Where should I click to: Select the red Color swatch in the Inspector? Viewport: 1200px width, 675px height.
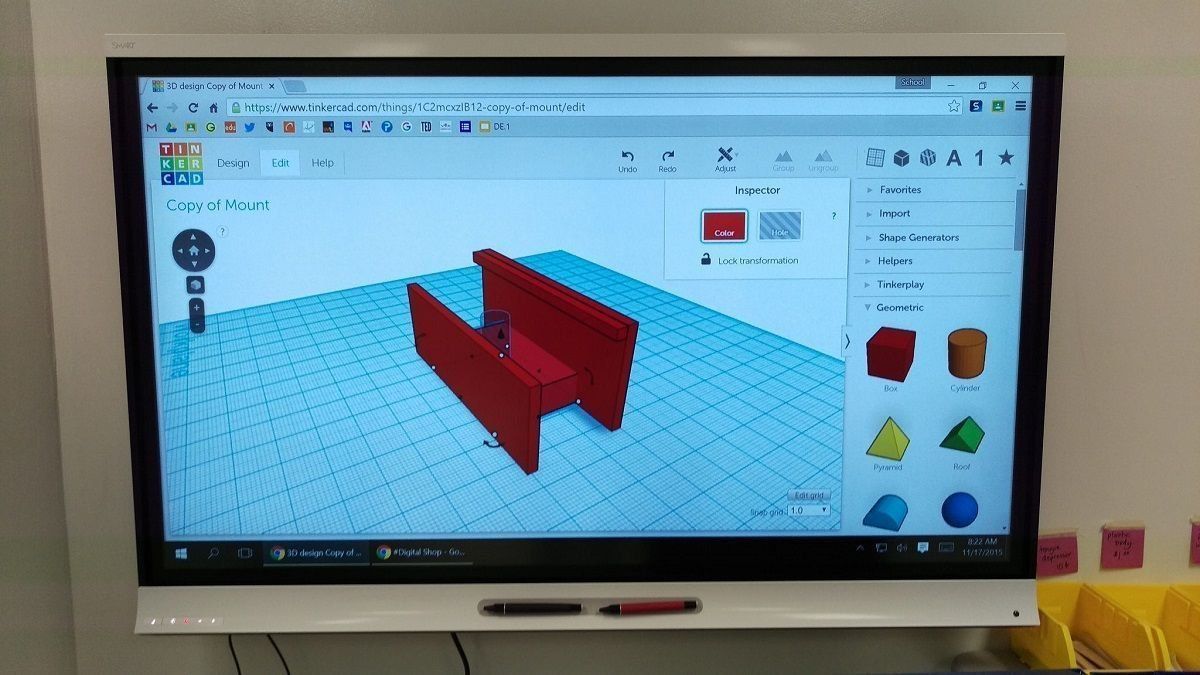coord(723,226)
